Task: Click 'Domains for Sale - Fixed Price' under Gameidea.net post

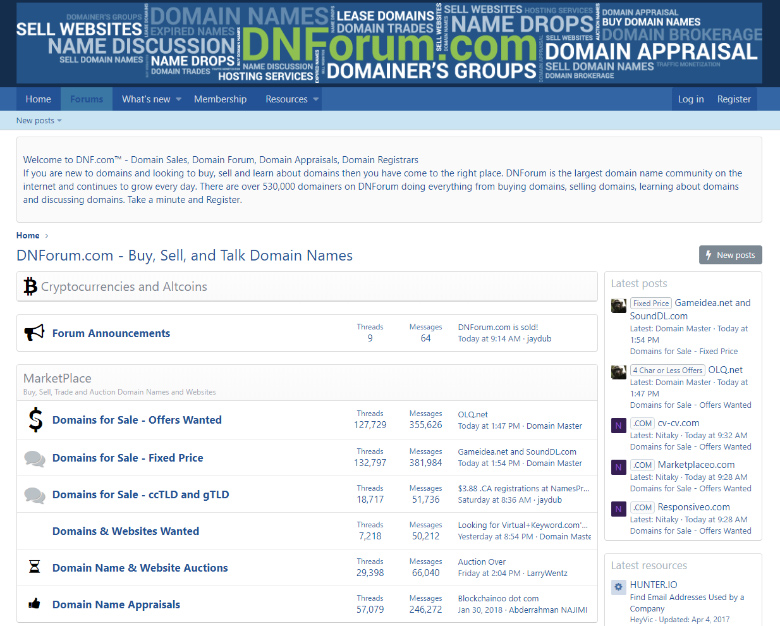Action: coord(683,351)
